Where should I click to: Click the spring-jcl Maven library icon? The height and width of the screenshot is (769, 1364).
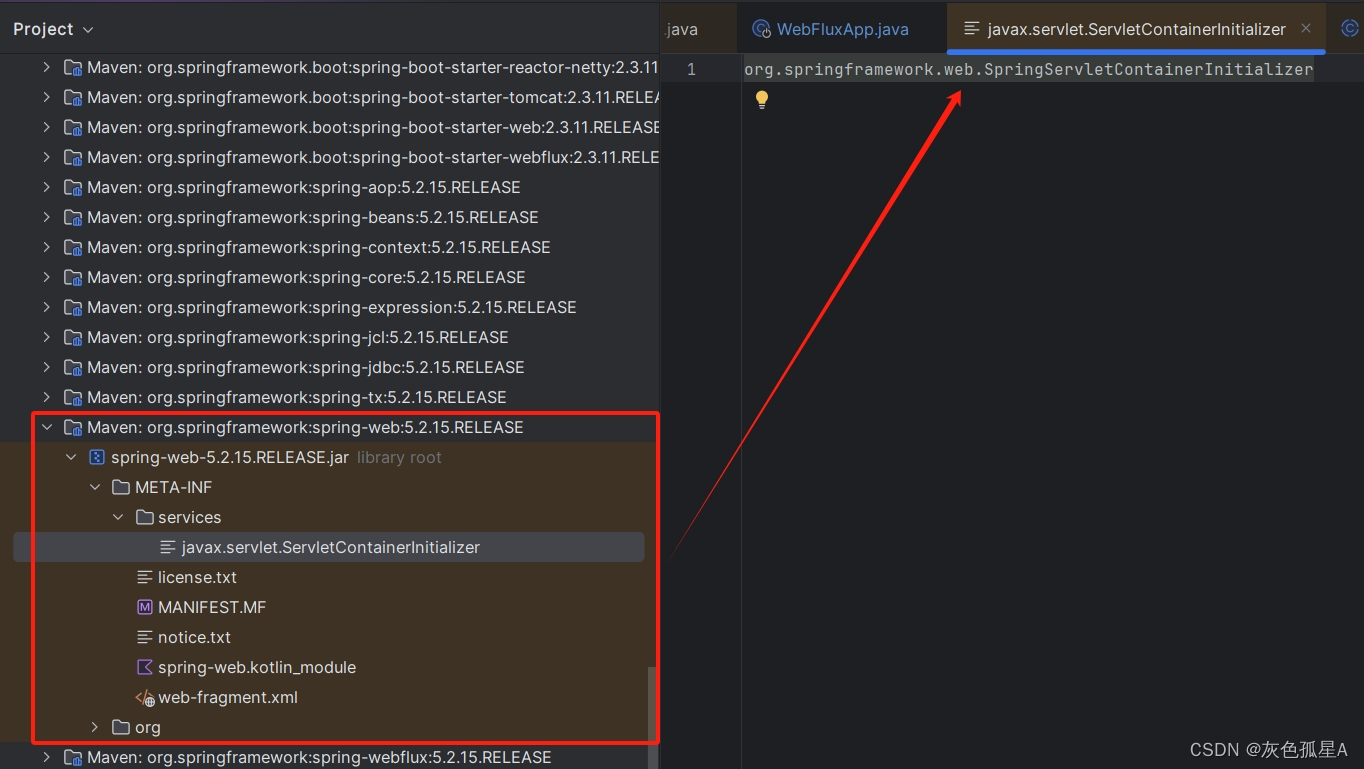click(x=73, y=337)
